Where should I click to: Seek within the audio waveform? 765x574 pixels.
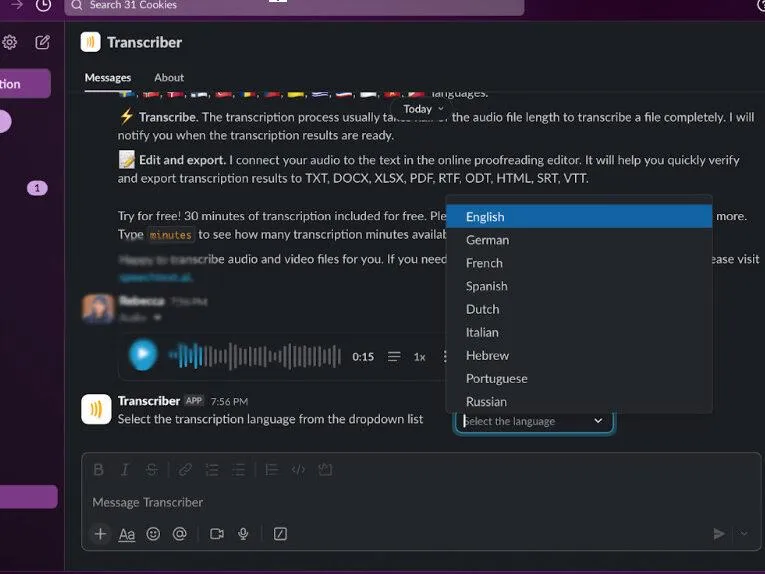coord(255,356)
